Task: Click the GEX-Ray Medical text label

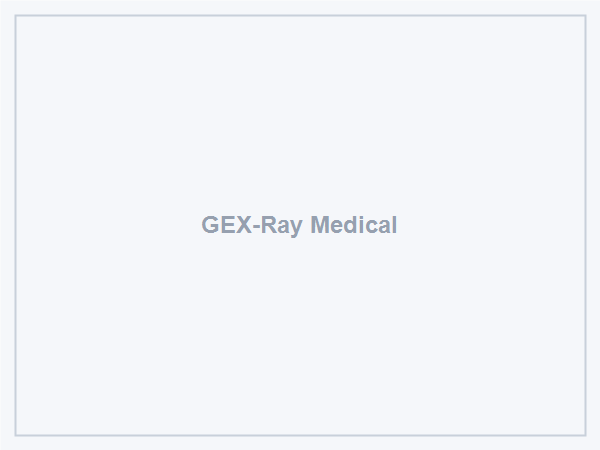Action: pyautogui.click(x=299, y=225)
